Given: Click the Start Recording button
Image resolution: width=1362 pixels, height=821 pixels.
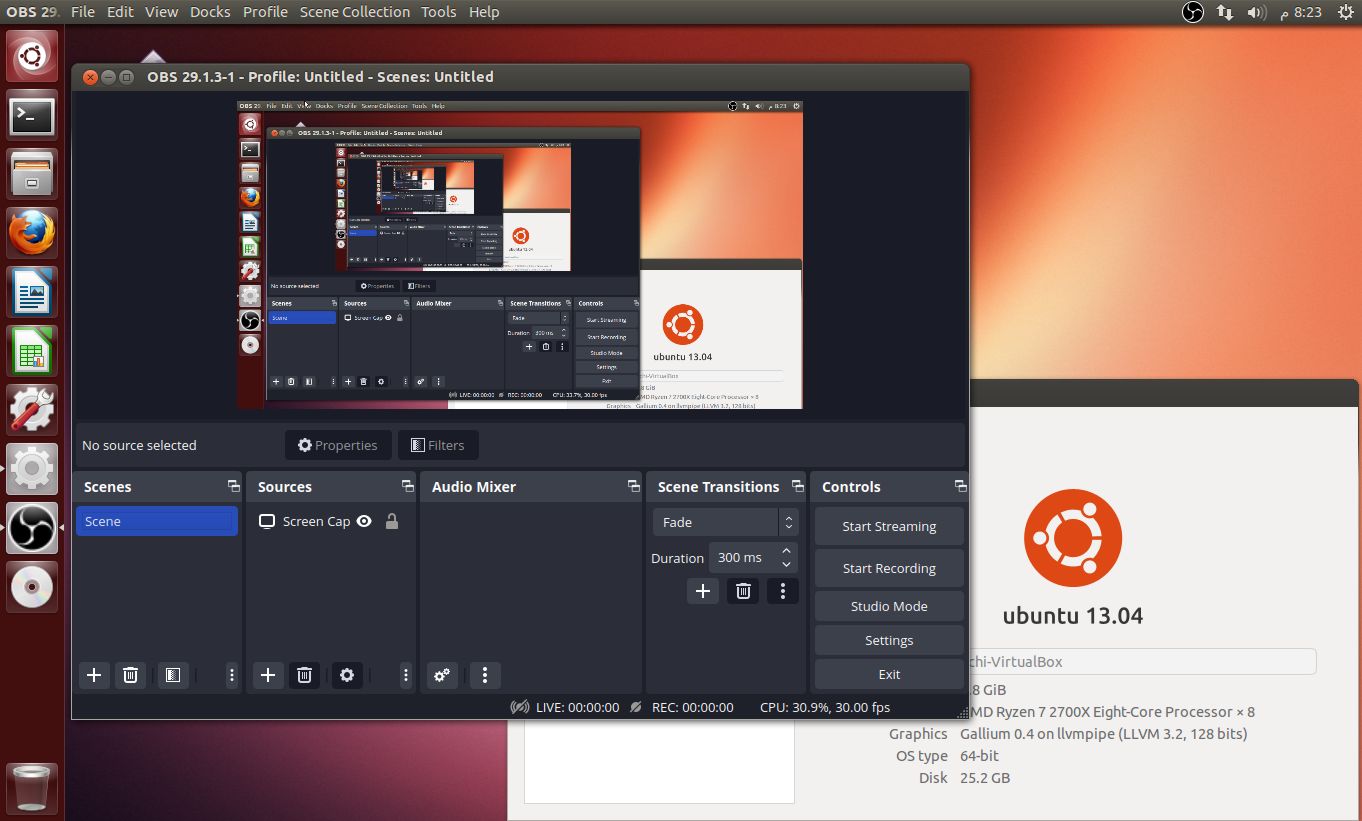Looking at the screenshot, I should (889, 568).
